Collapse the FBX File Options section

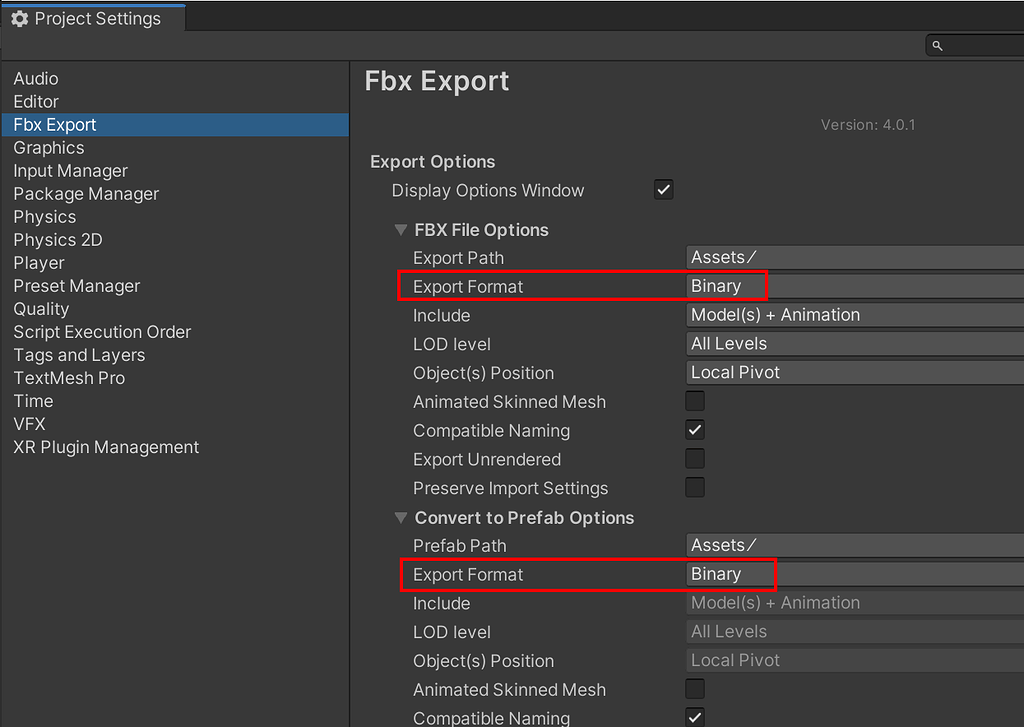(401, 230)
